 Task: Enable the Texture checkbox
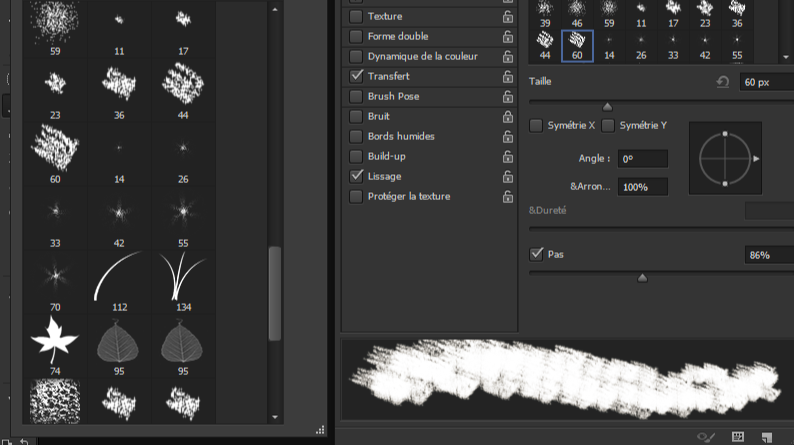click(x=356, y=16)
